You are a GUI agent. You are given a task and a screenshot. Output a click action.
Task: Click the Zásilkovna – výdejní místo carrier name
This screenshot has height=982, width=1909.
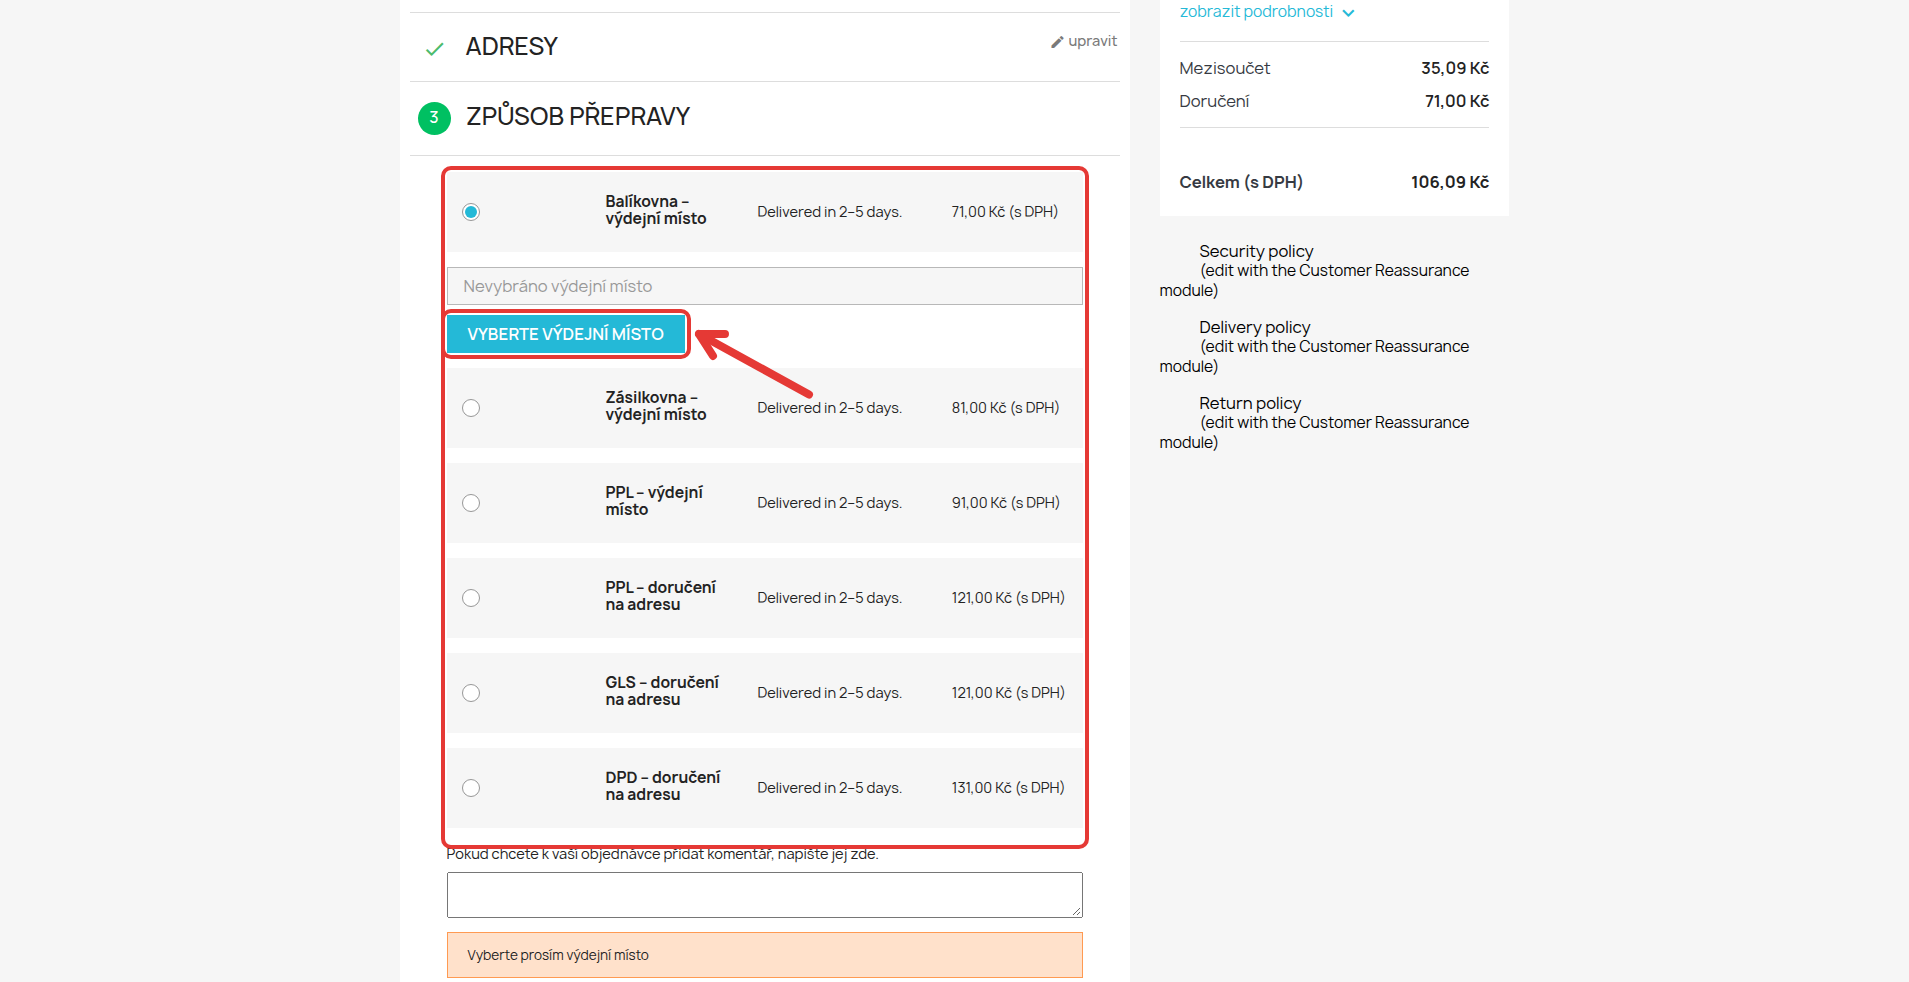[x=656, y=406]
